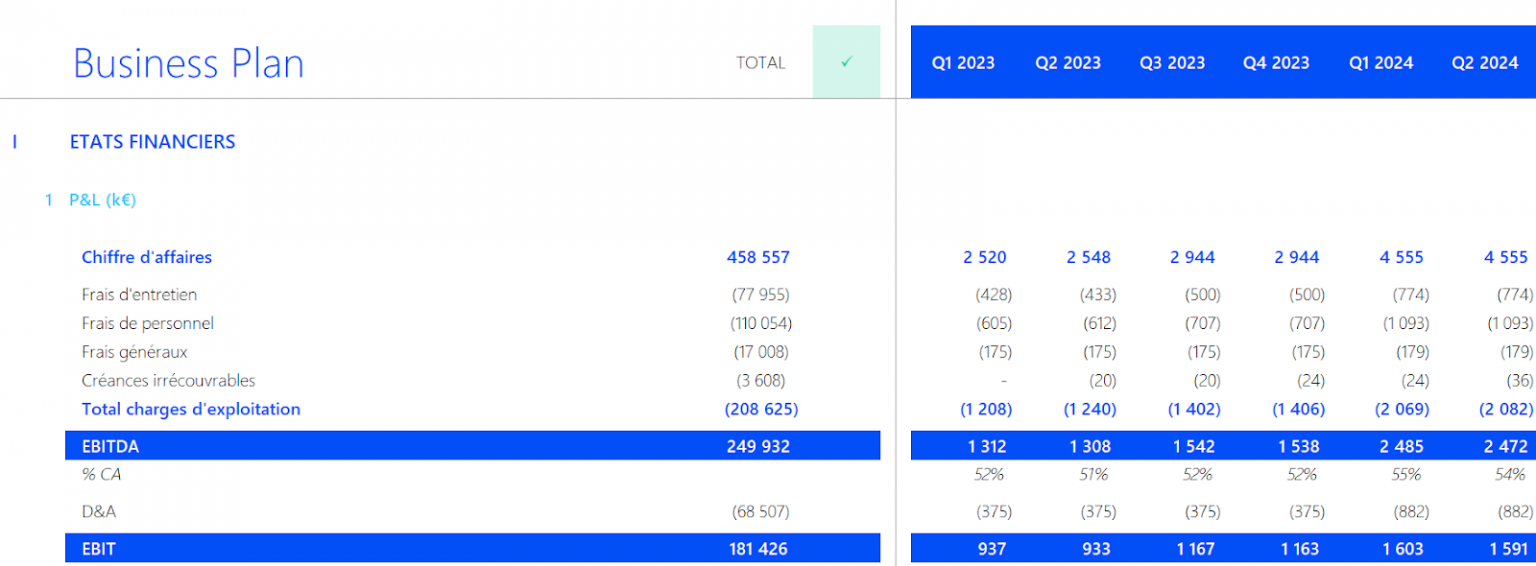Click Q4 2023 total charges cell (1 406)
The width and height of the screenshot is (1536, 566).
pyautogui.click(x=1298, y=409)
